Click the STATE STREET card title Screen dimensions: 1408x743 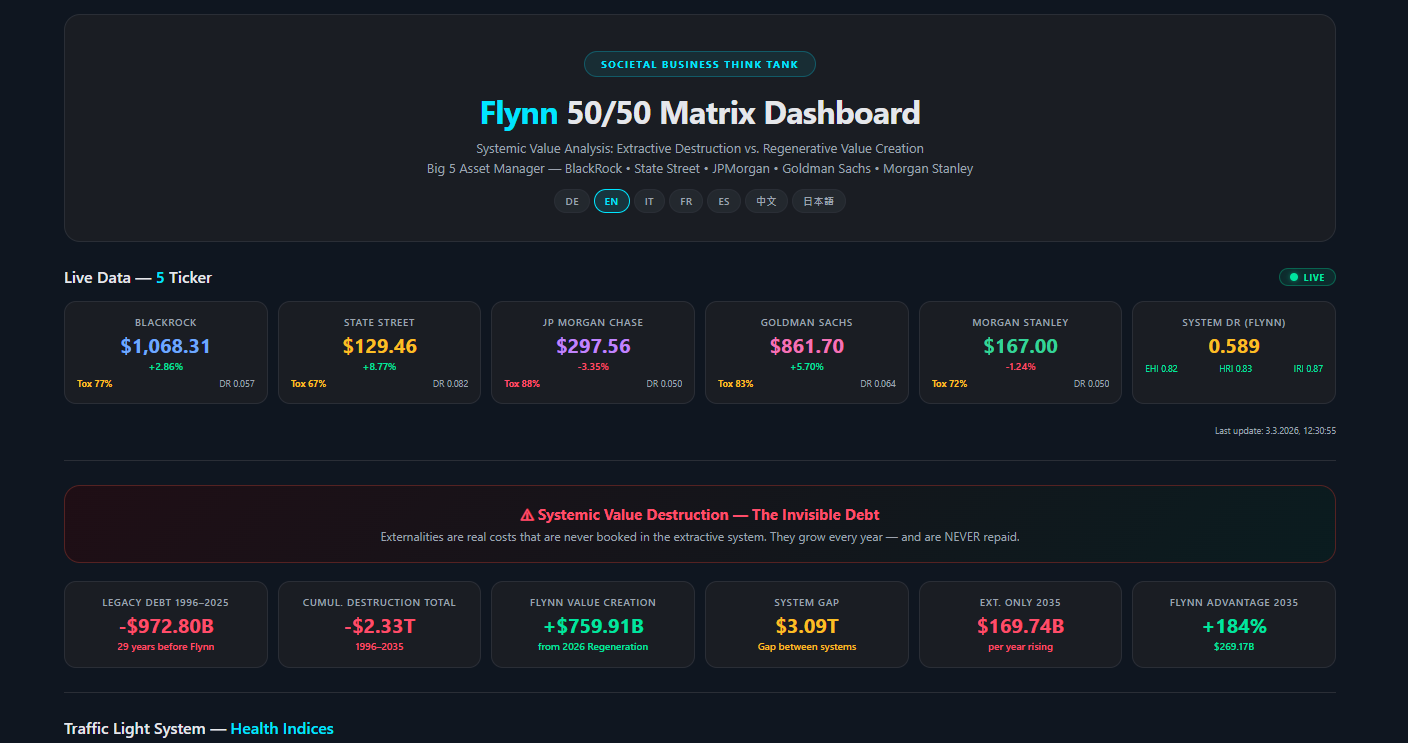tap(380, 323)
